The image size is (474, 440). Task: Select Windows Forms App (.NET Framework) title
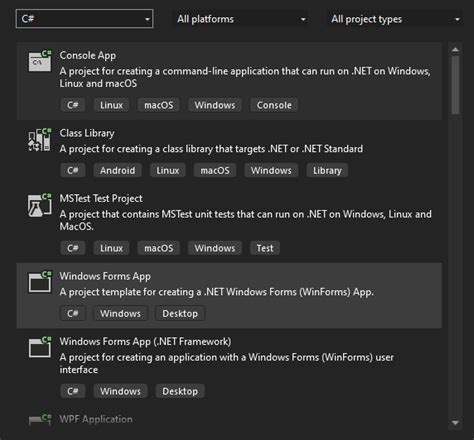(145, 342)
